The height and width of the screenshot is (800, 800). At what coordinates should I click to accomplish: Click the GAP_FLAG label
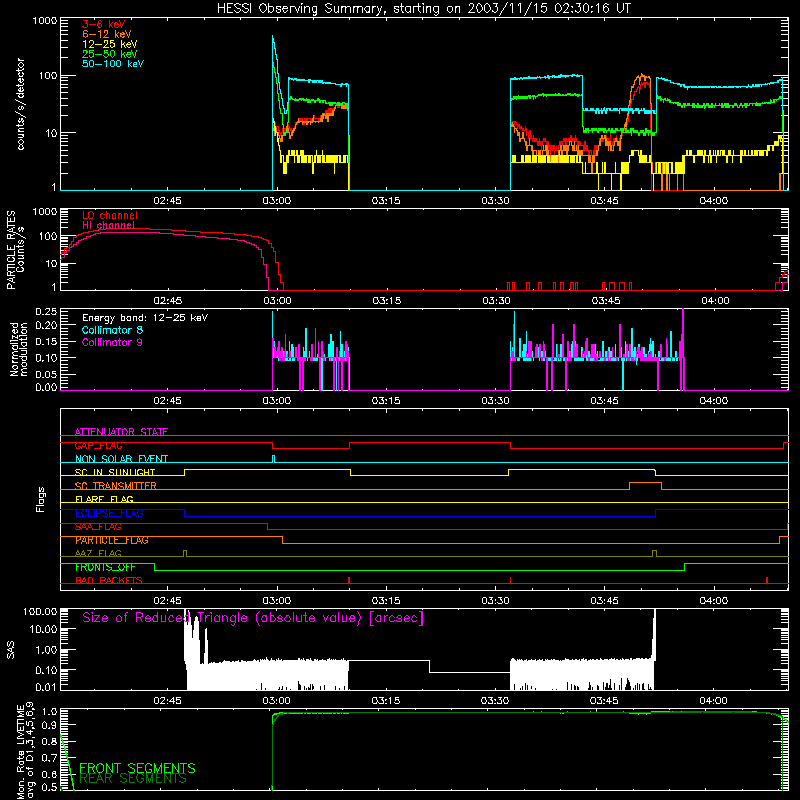click(98, 445)
